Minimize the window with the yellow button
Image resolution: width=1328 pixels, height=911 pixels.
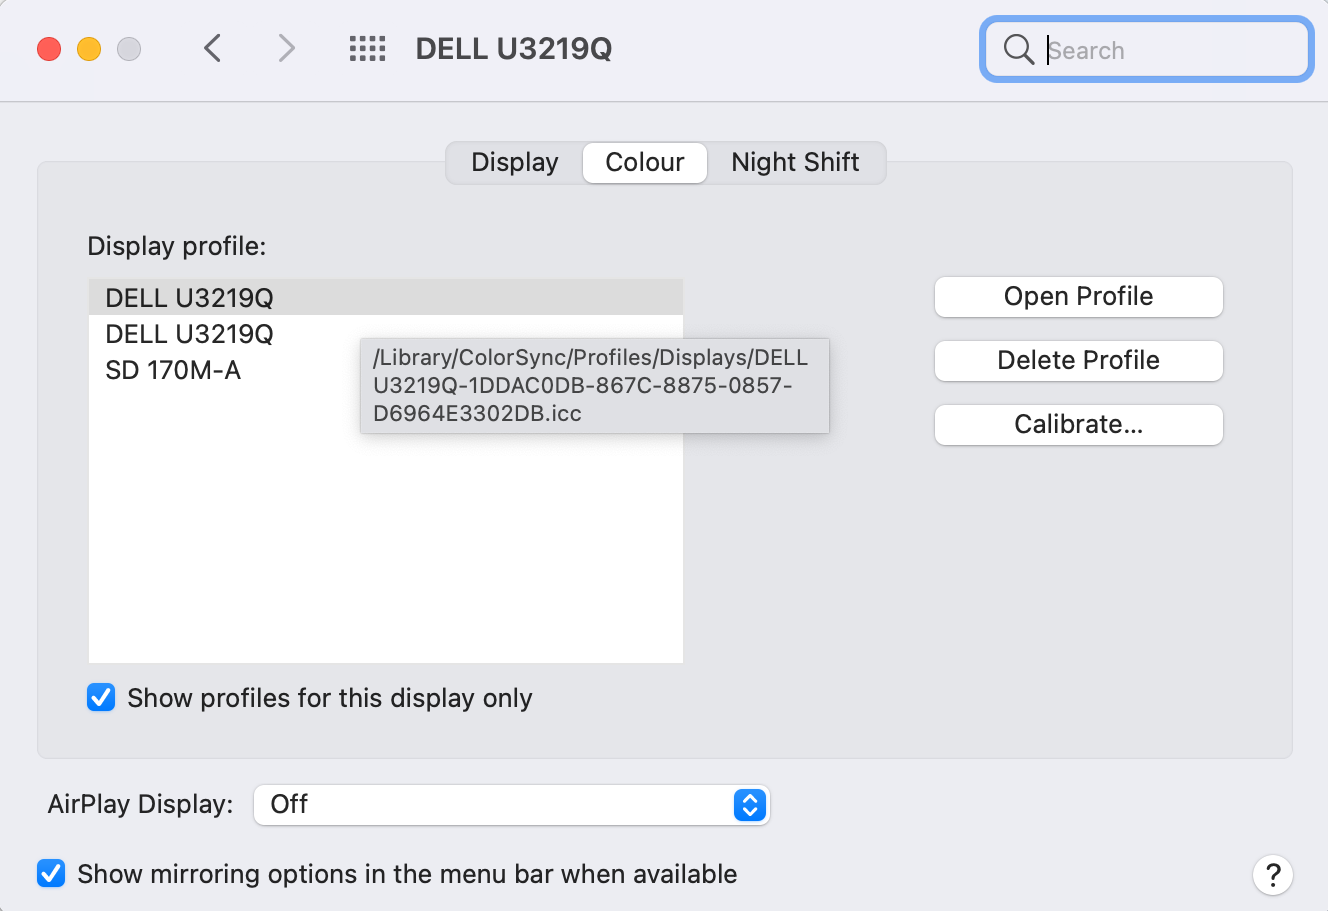point(89,48)
